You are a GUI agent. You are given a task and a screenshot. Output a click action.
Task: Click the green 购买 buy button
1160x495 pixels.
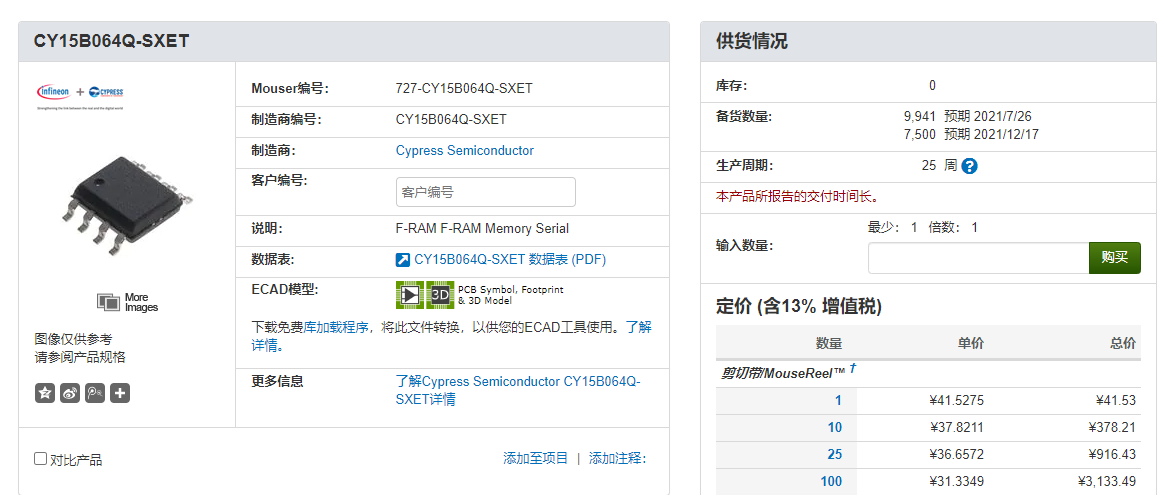click(x=1114, y=257)
